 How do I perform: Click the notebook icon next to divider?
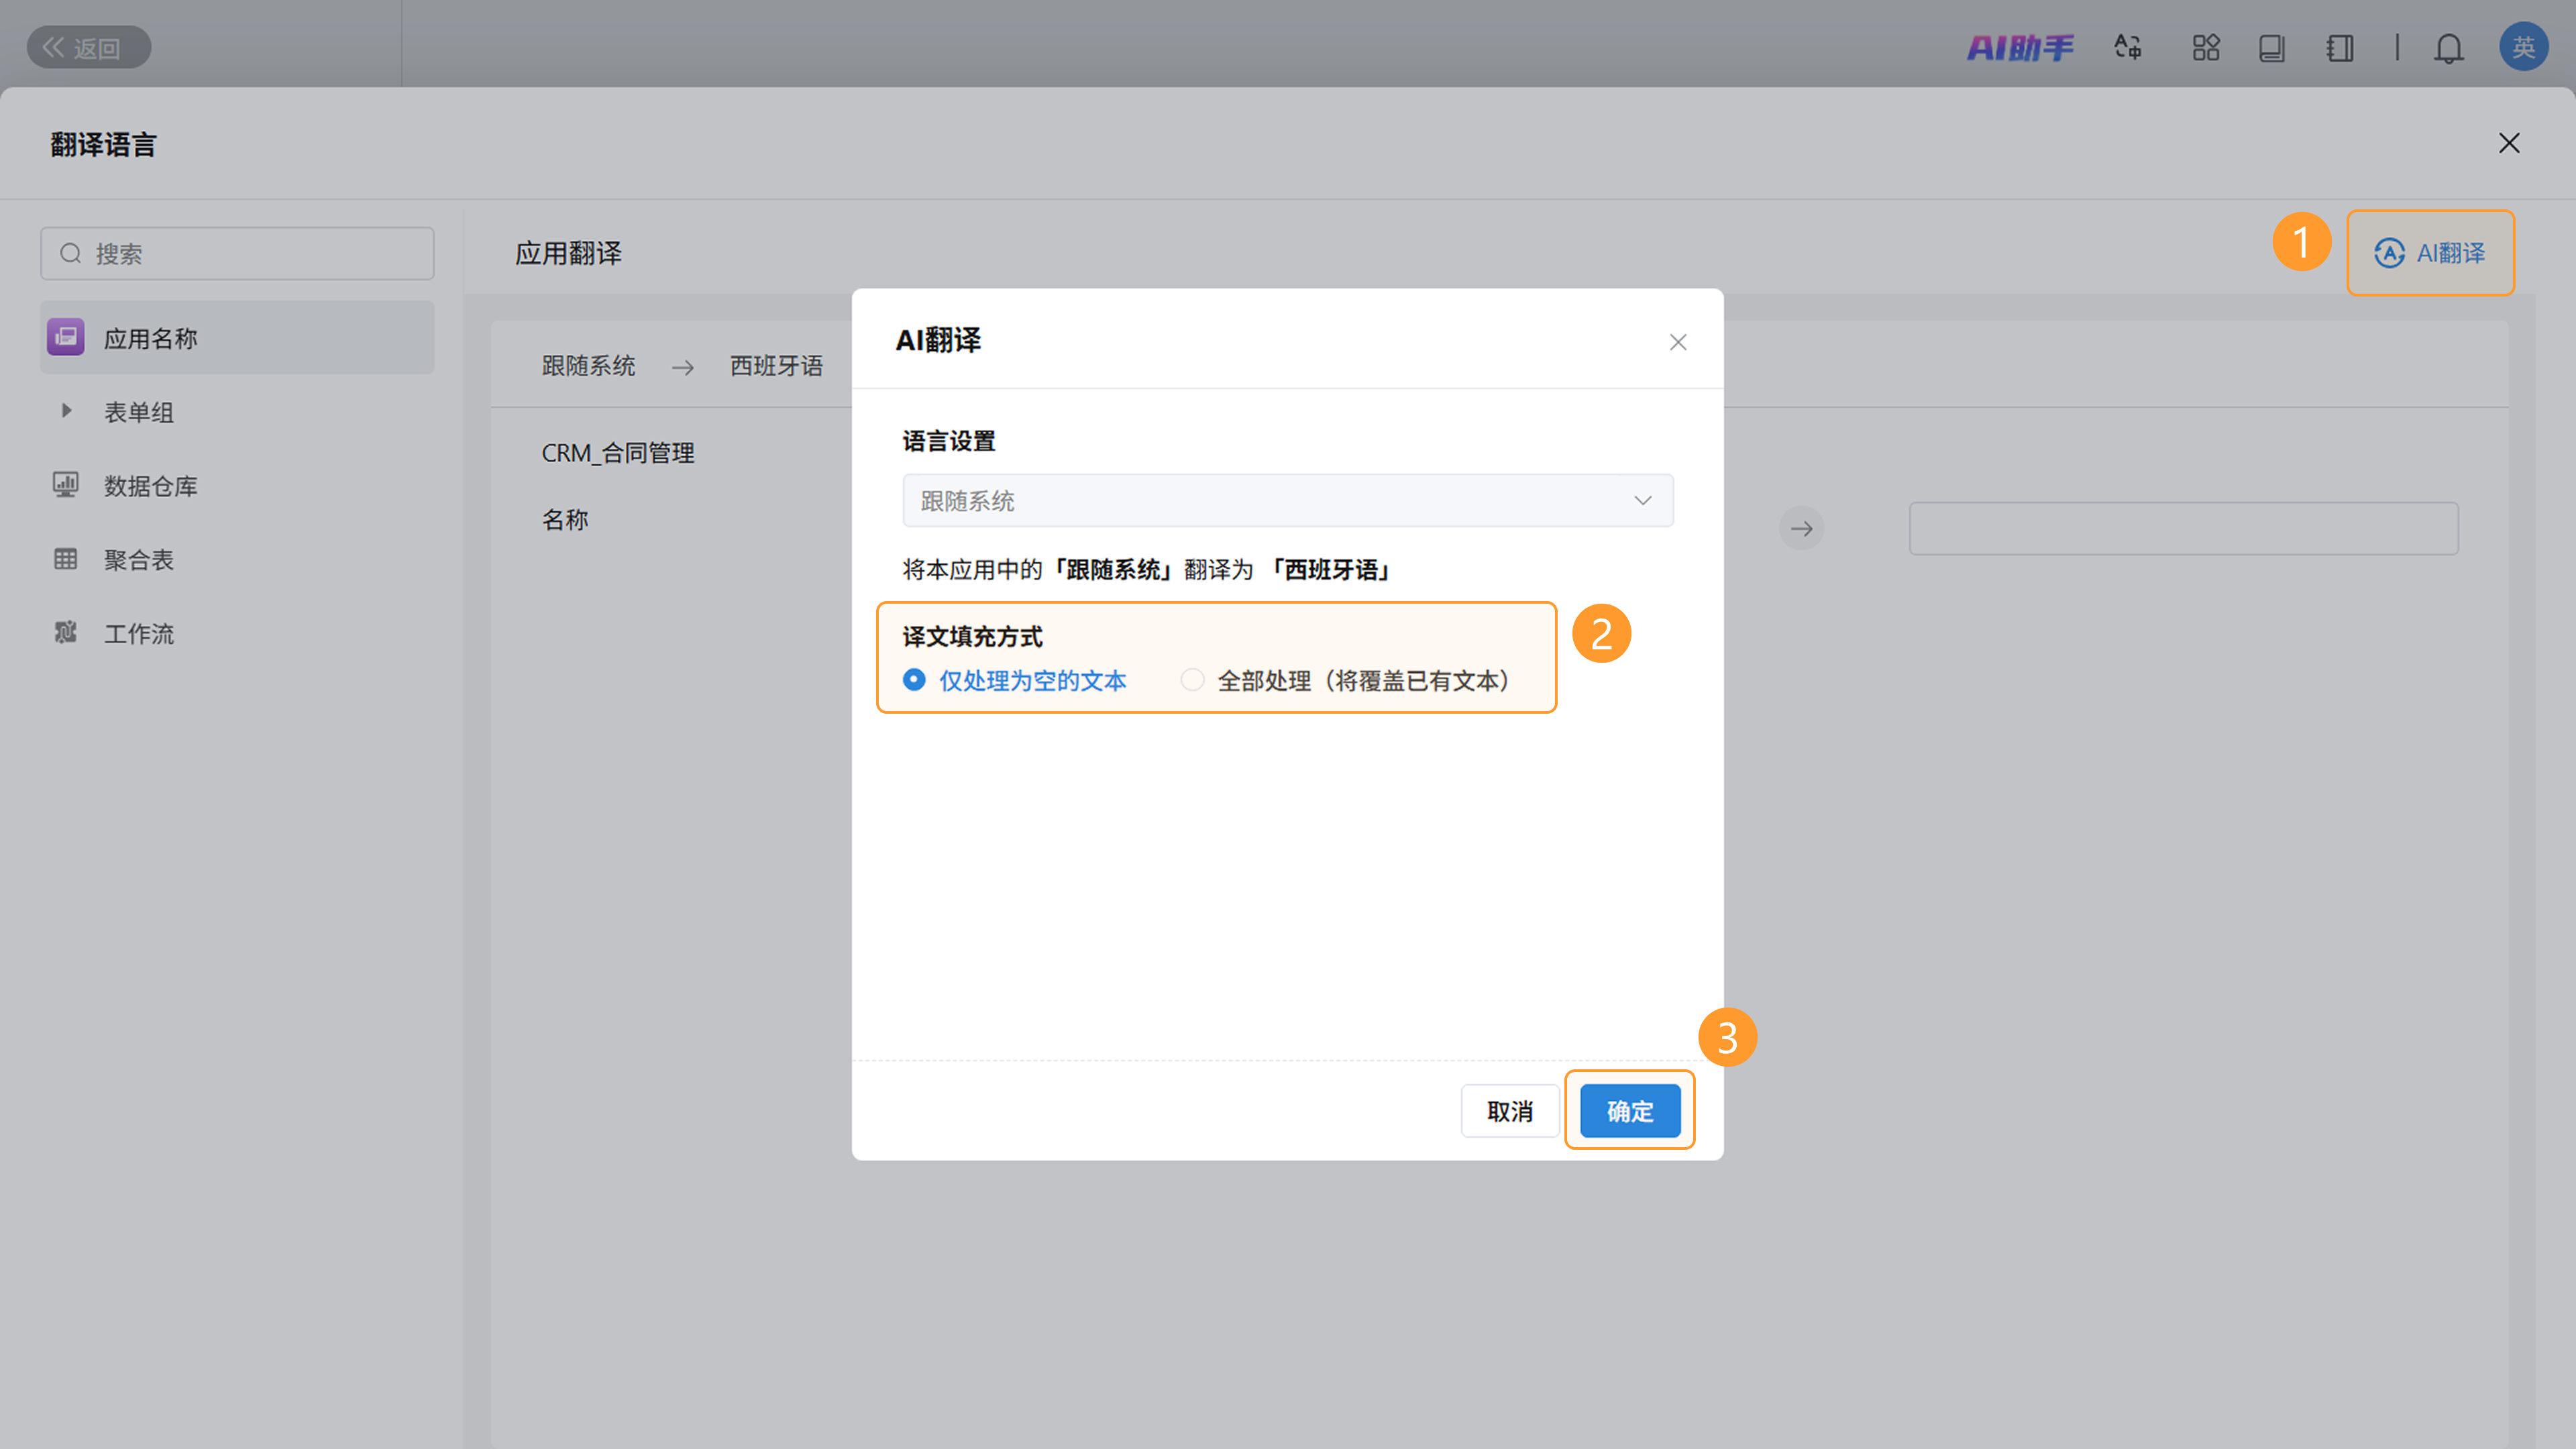(2339, 47)
